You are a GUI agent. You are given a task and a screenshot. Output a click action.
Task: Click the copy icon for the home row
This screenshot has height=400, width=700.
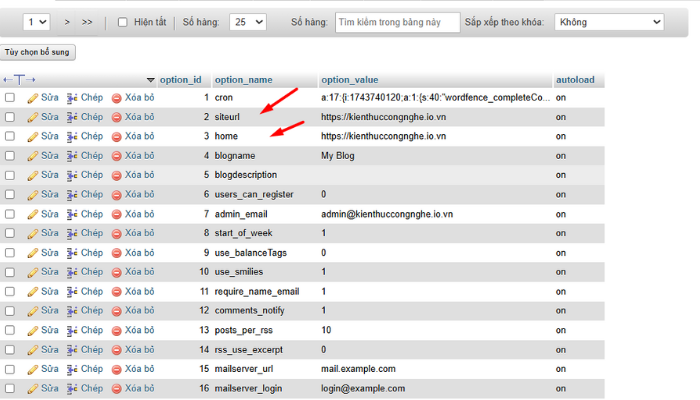click(x=73, y=136)
